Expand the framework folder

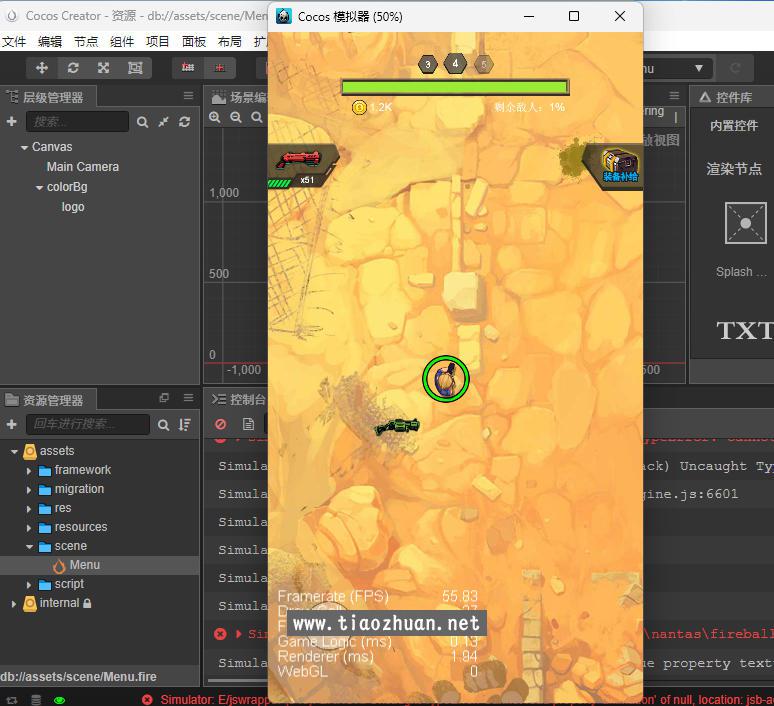29,471
